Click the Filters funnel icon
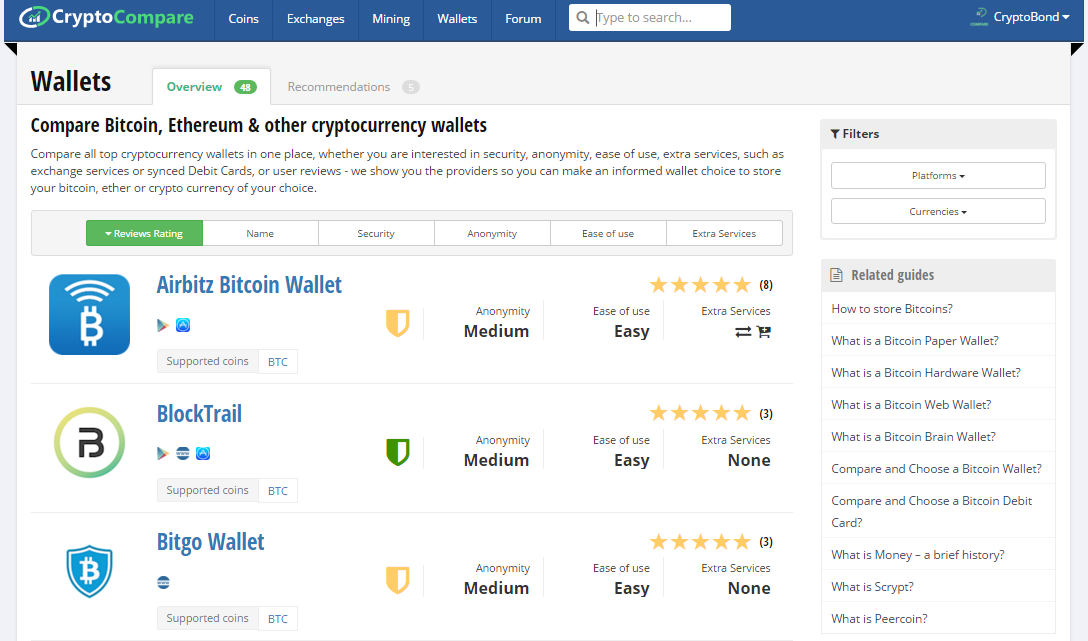The width and height of the screenshot is (1088, 641). pyautogui.click(x=835, y=134)
